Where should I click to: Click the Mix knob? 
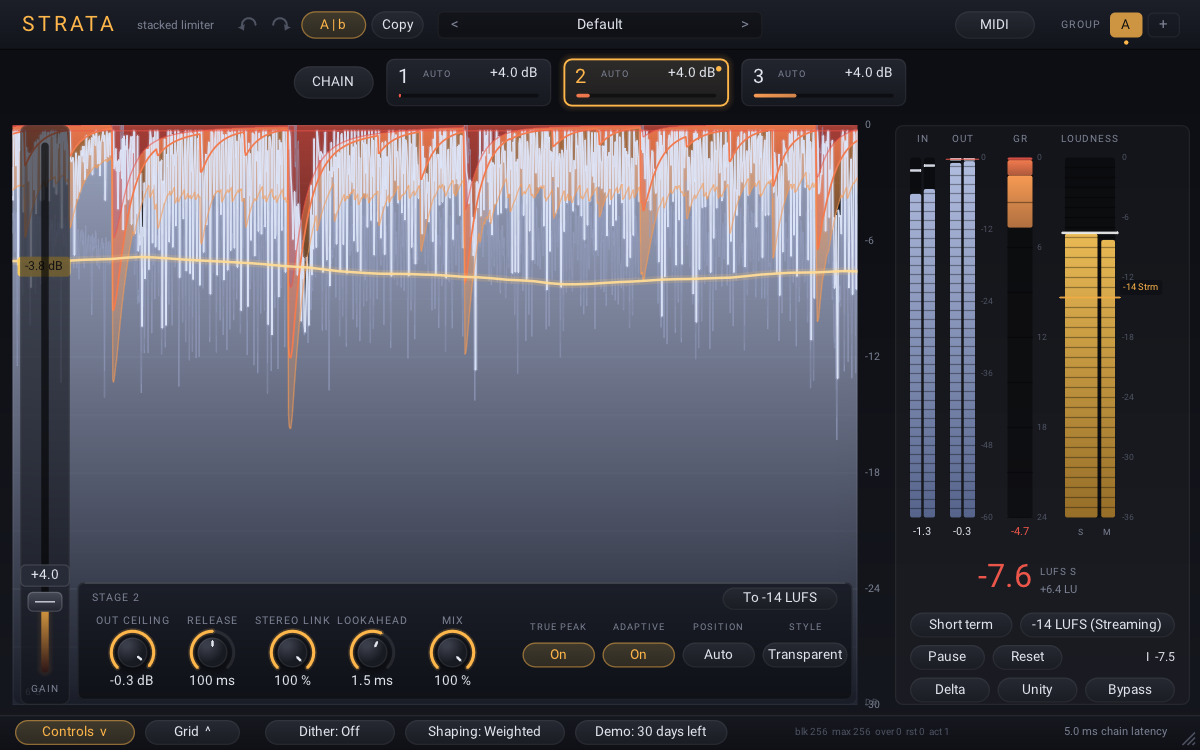452,652
